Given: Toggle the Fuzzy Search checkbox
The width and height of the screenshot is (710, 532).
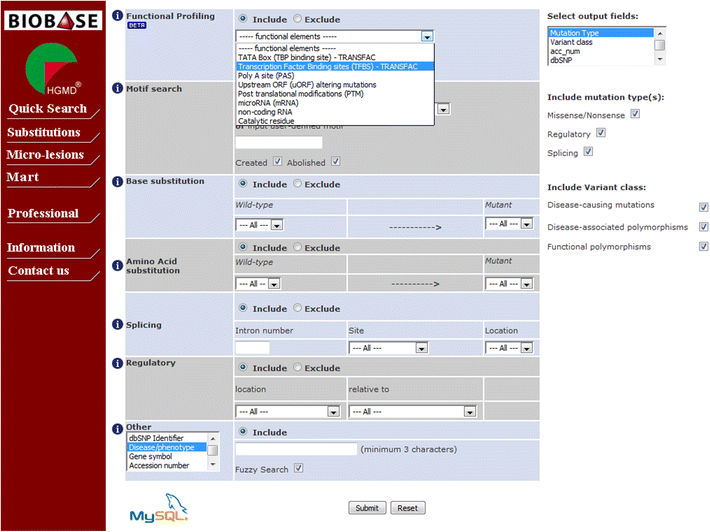Looking at the screenshot, I should 298,468.
